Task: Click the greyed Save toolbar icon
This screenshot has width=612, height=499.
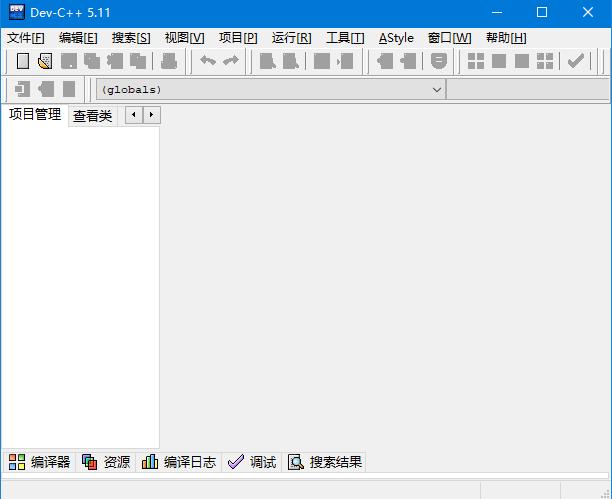Action: click(x=69, y=61)
